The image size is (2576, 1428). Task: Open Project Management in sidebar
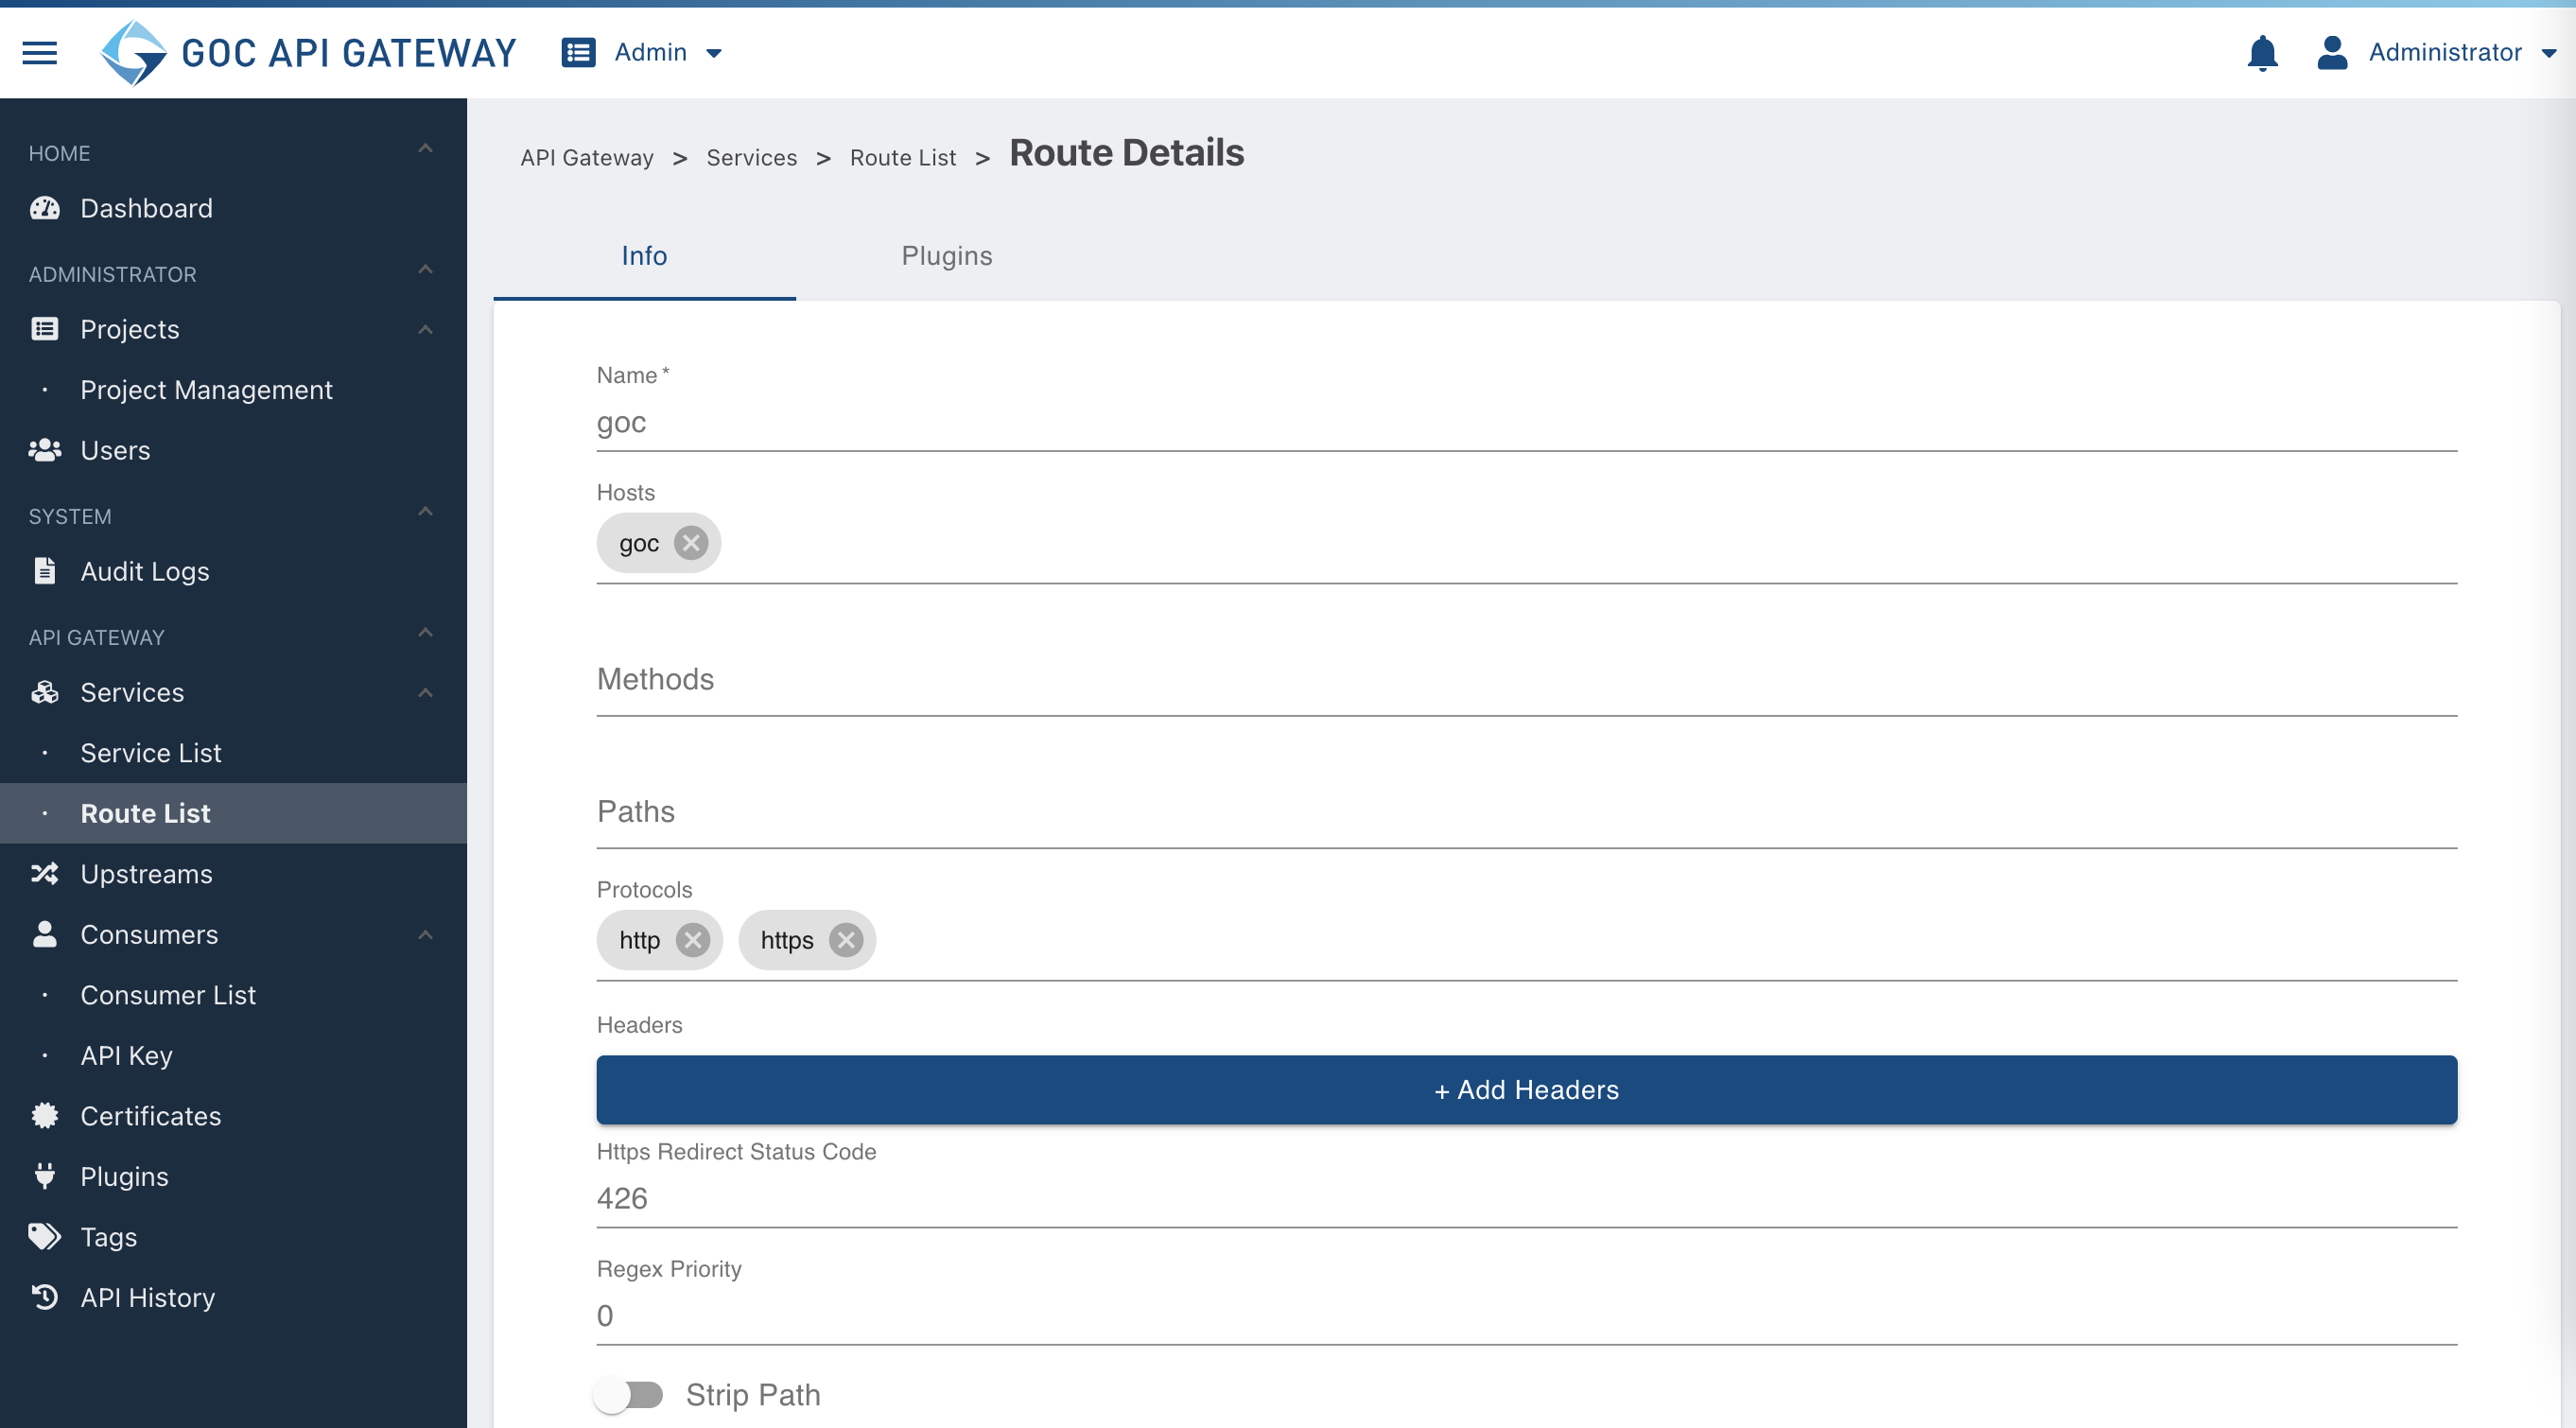click(206, 390)
